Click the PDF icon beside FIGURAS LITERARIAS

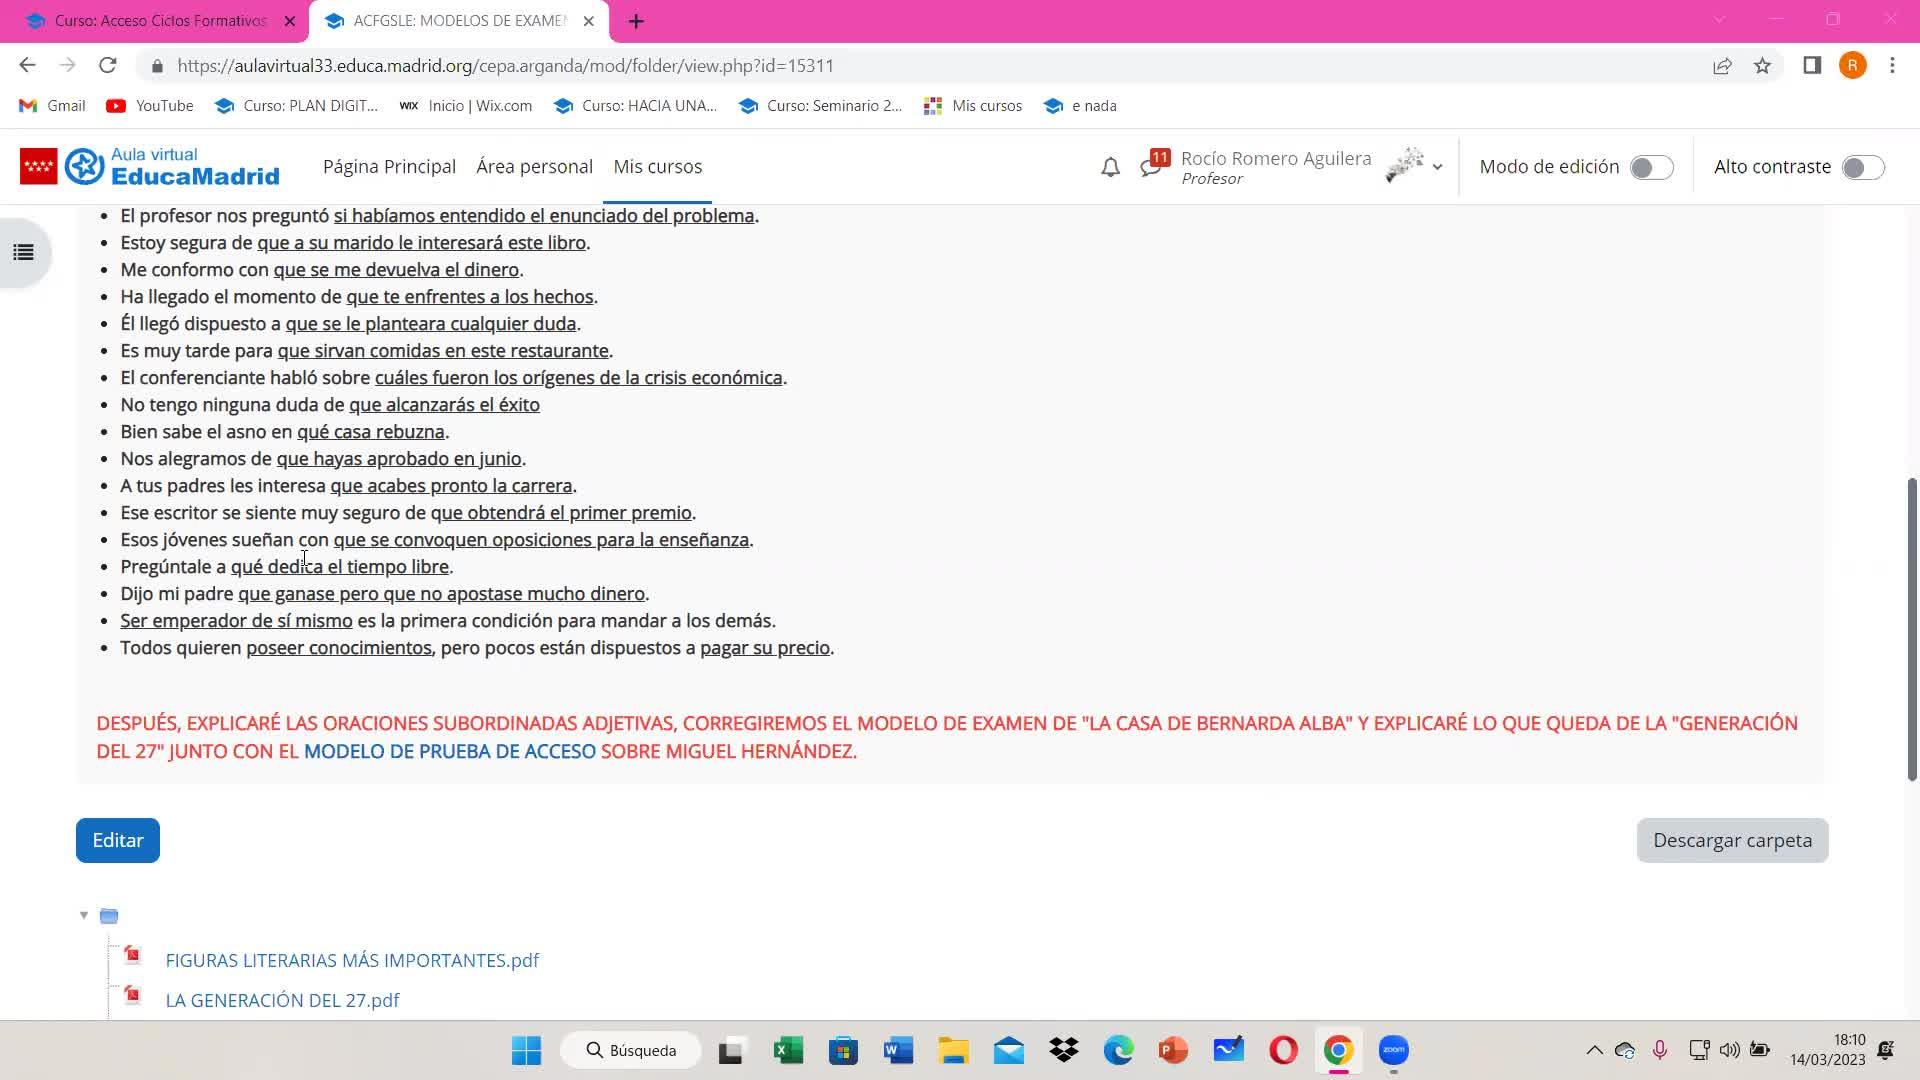coord(132,956)
